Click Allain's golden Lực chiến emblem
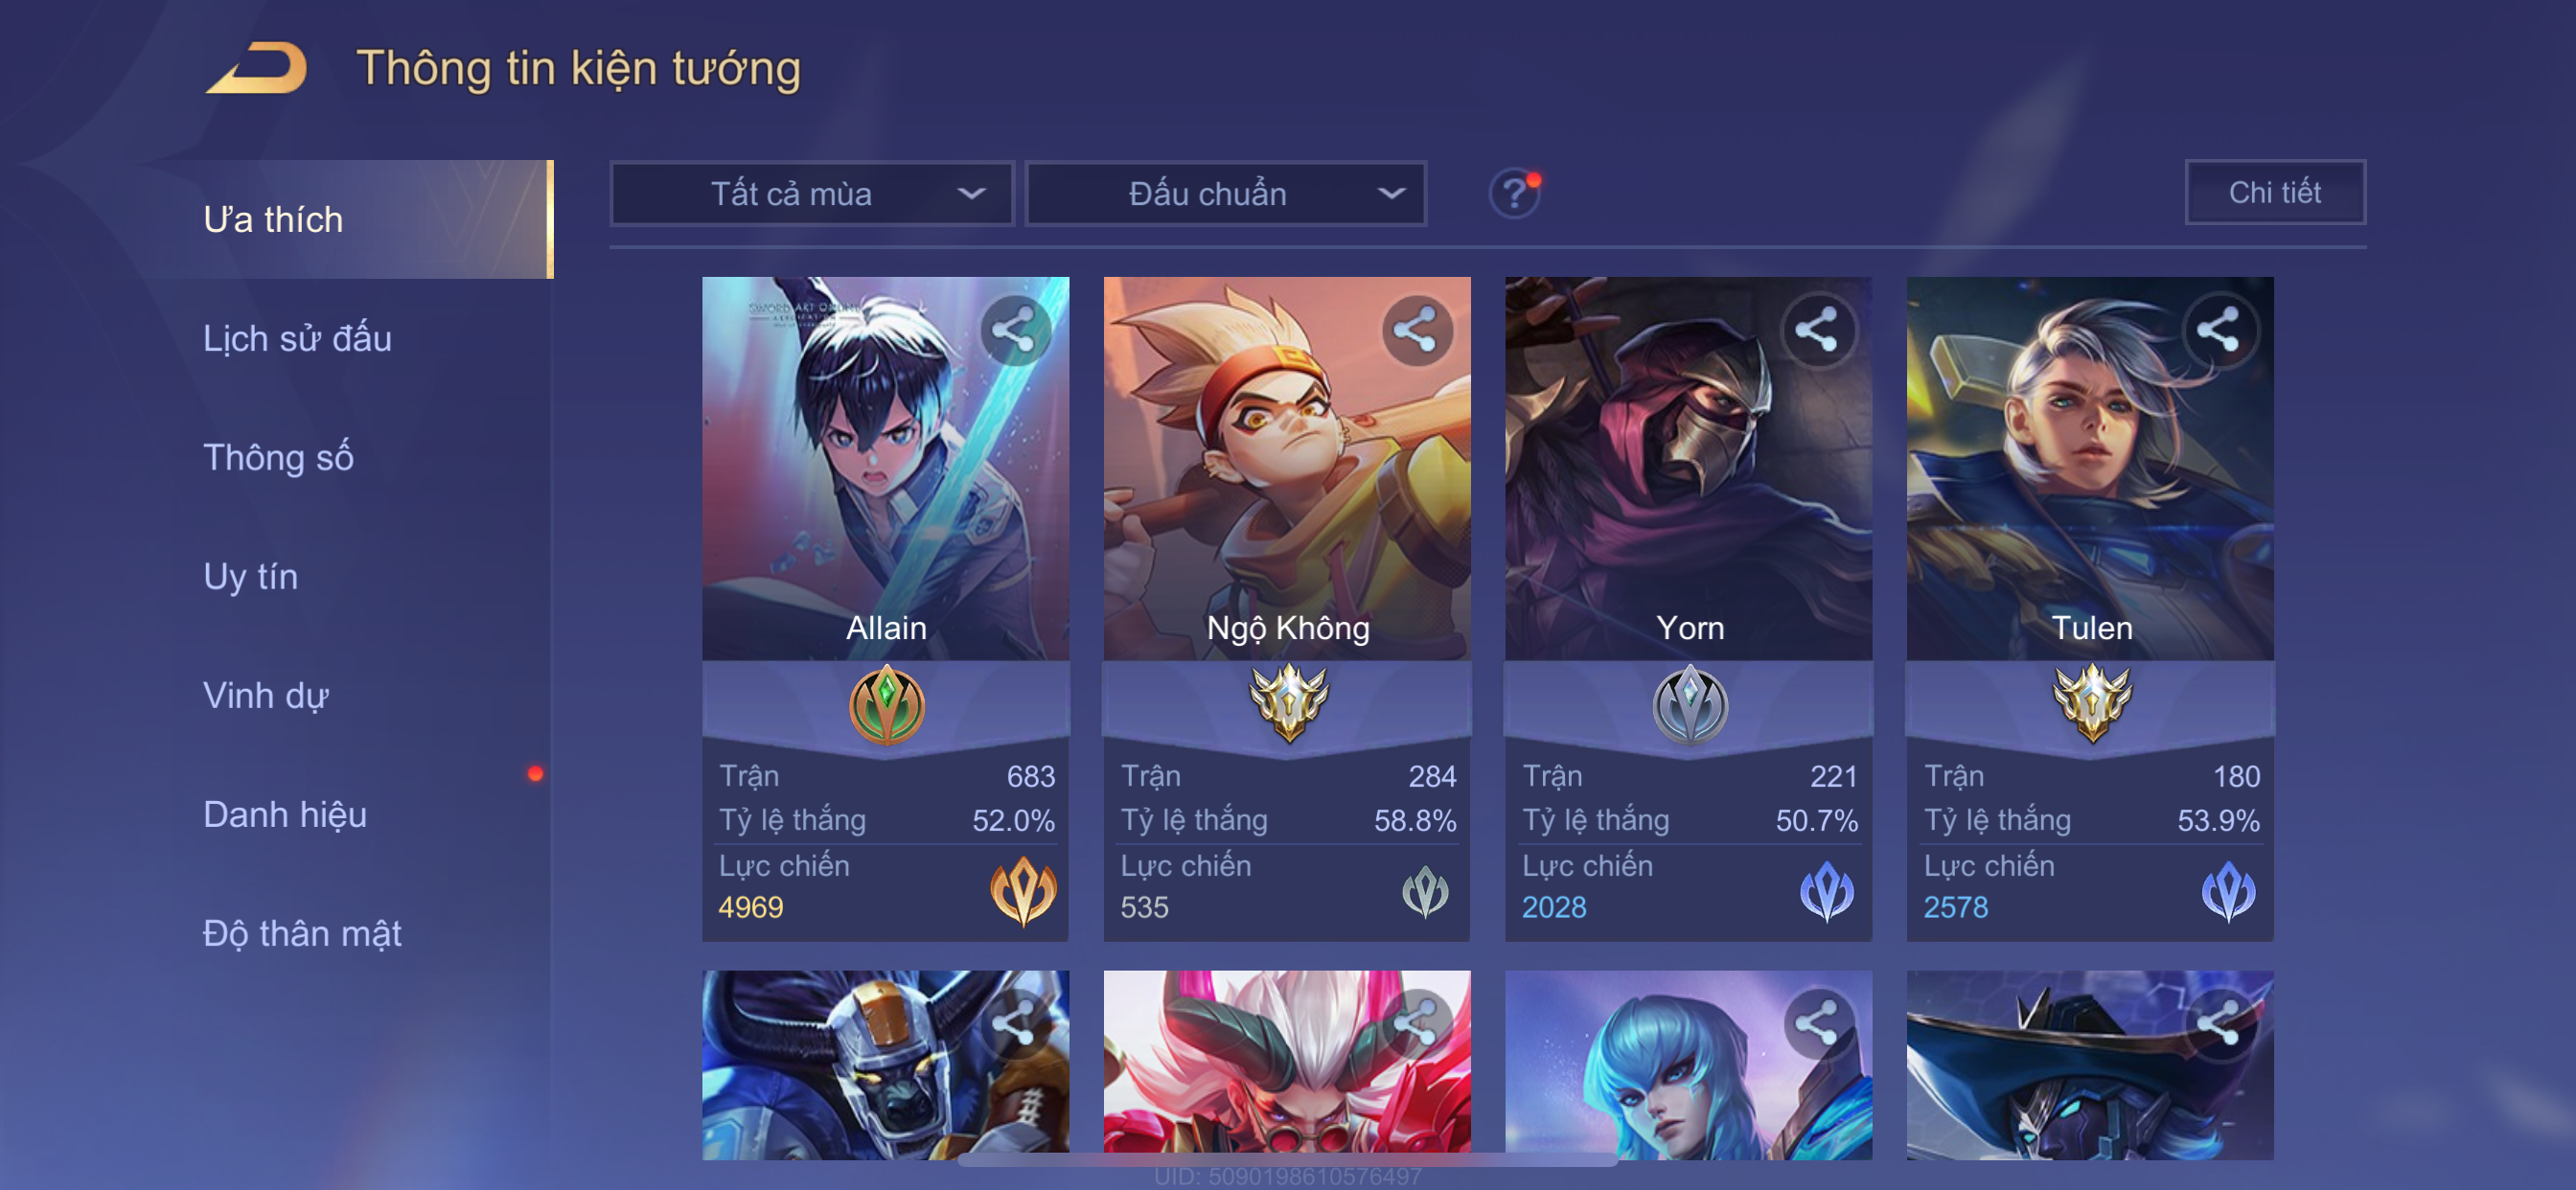The height and width of the screenshot is (1190, 2576). 1022,890
